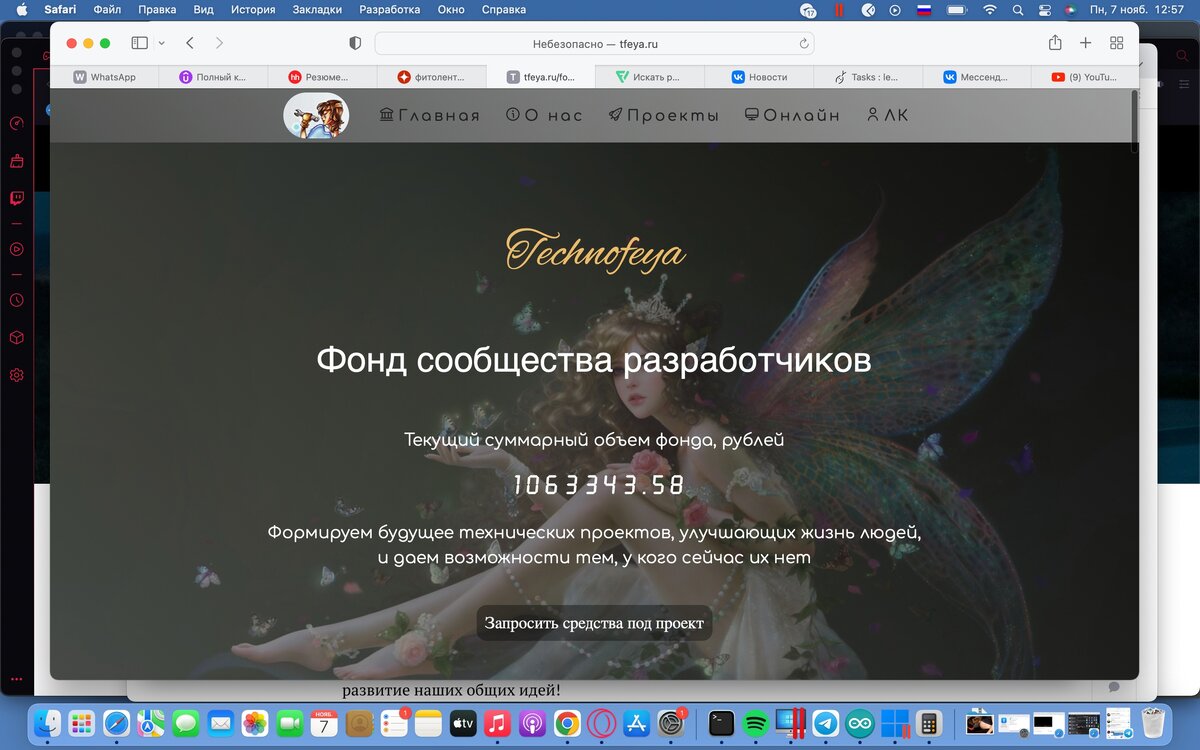
Task: Open Spotify from the Dock
Action: 756,723
